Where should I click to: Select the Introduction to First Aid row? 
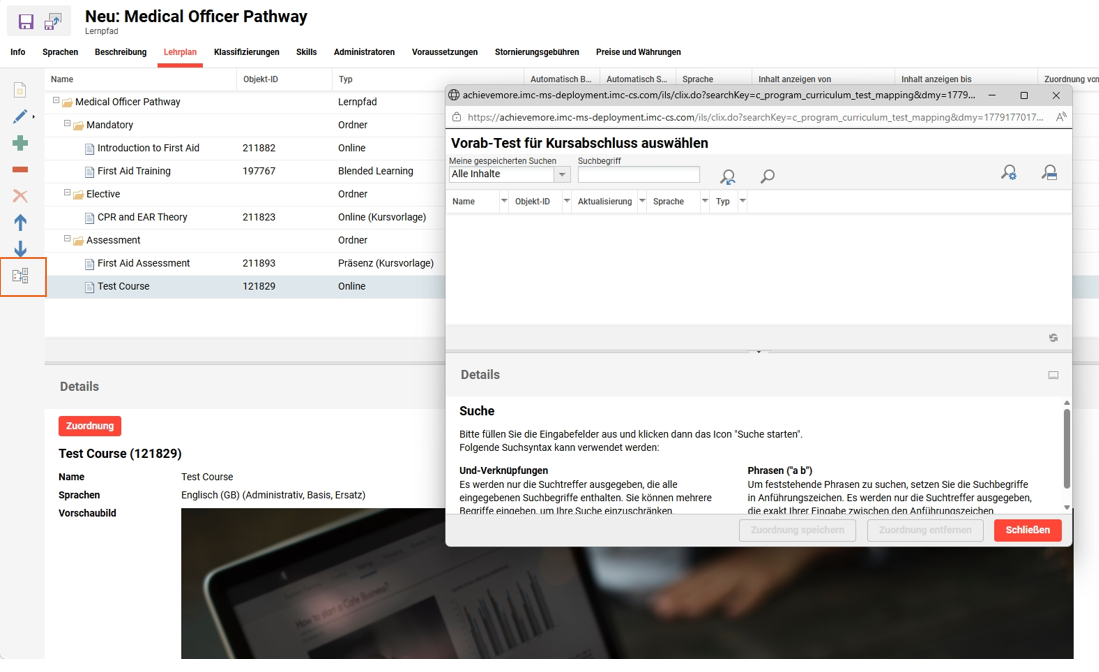(245, 149)
